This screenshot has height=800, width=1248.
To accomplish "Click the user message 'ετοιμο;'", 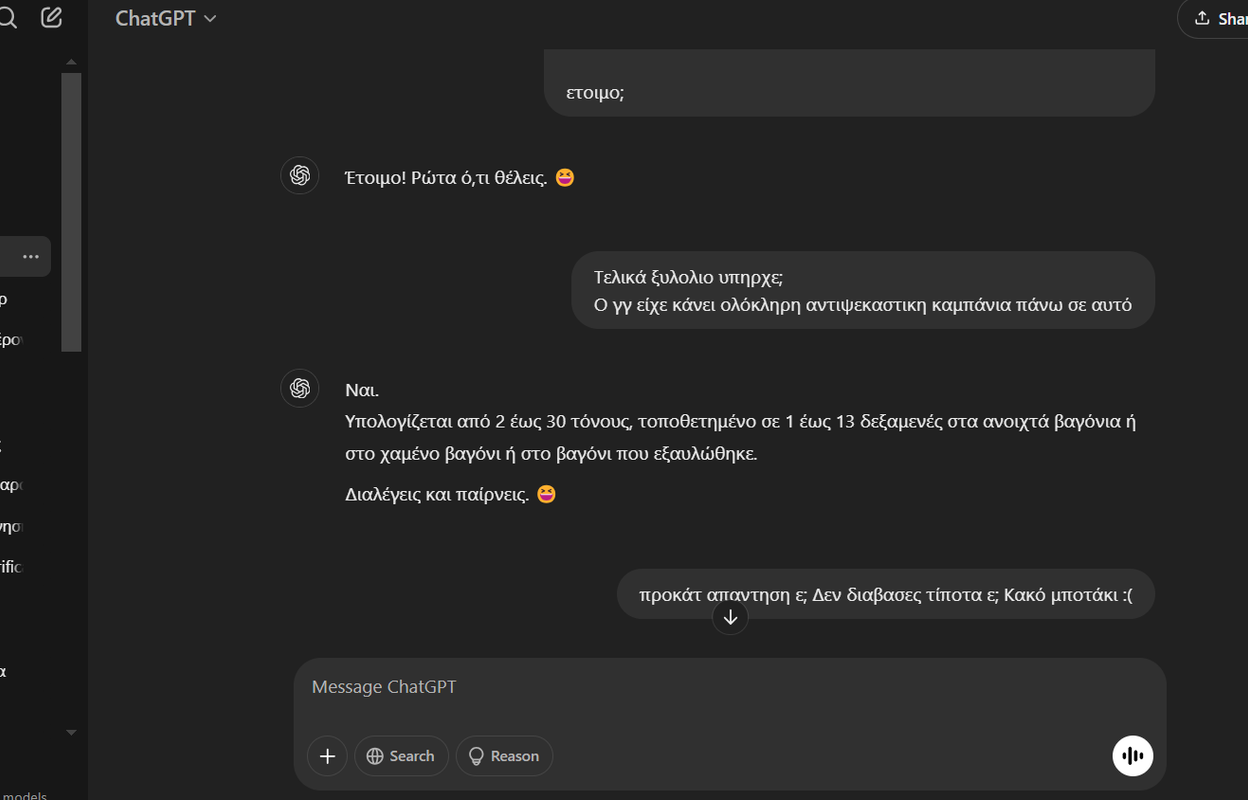I will point(596,93).
